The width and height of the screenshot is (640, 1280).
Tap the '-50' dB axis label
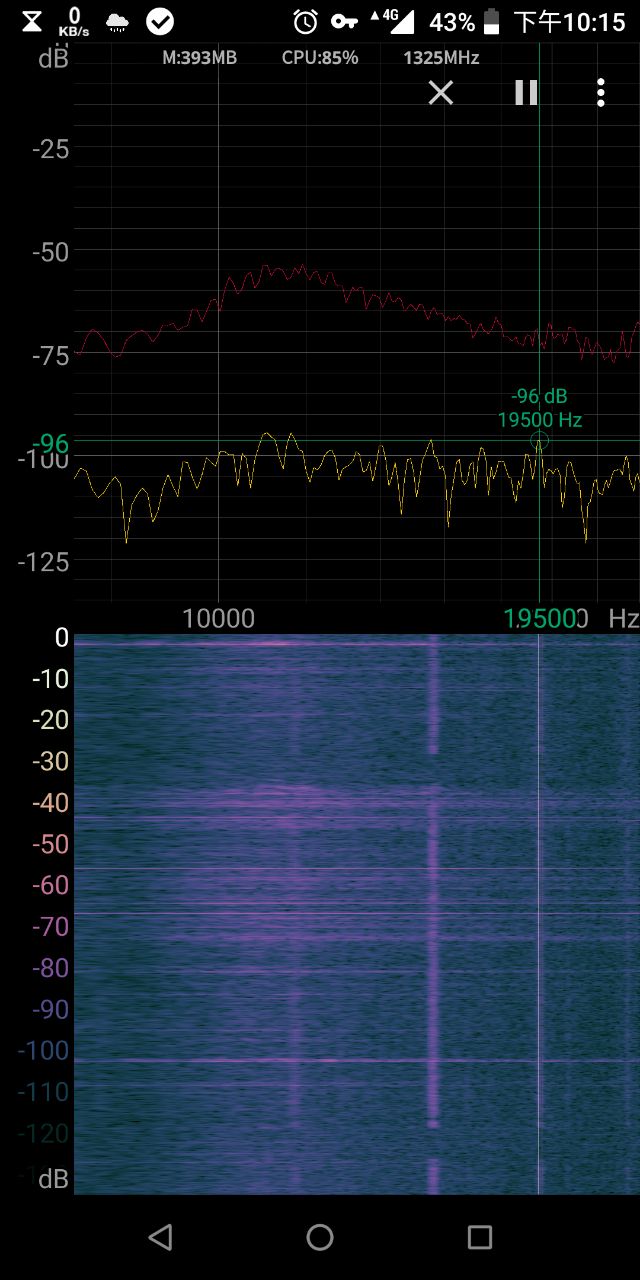[x=50, y=252]
